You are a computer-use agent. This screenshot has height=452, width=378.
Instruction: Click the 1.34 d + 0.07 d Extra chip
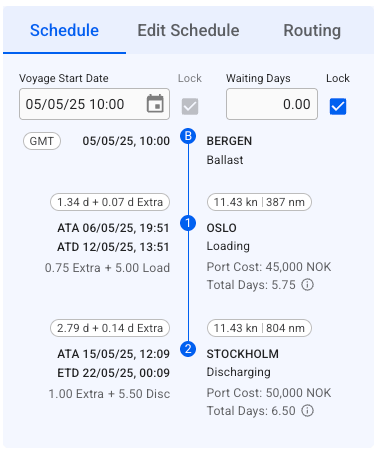point(110,202)
